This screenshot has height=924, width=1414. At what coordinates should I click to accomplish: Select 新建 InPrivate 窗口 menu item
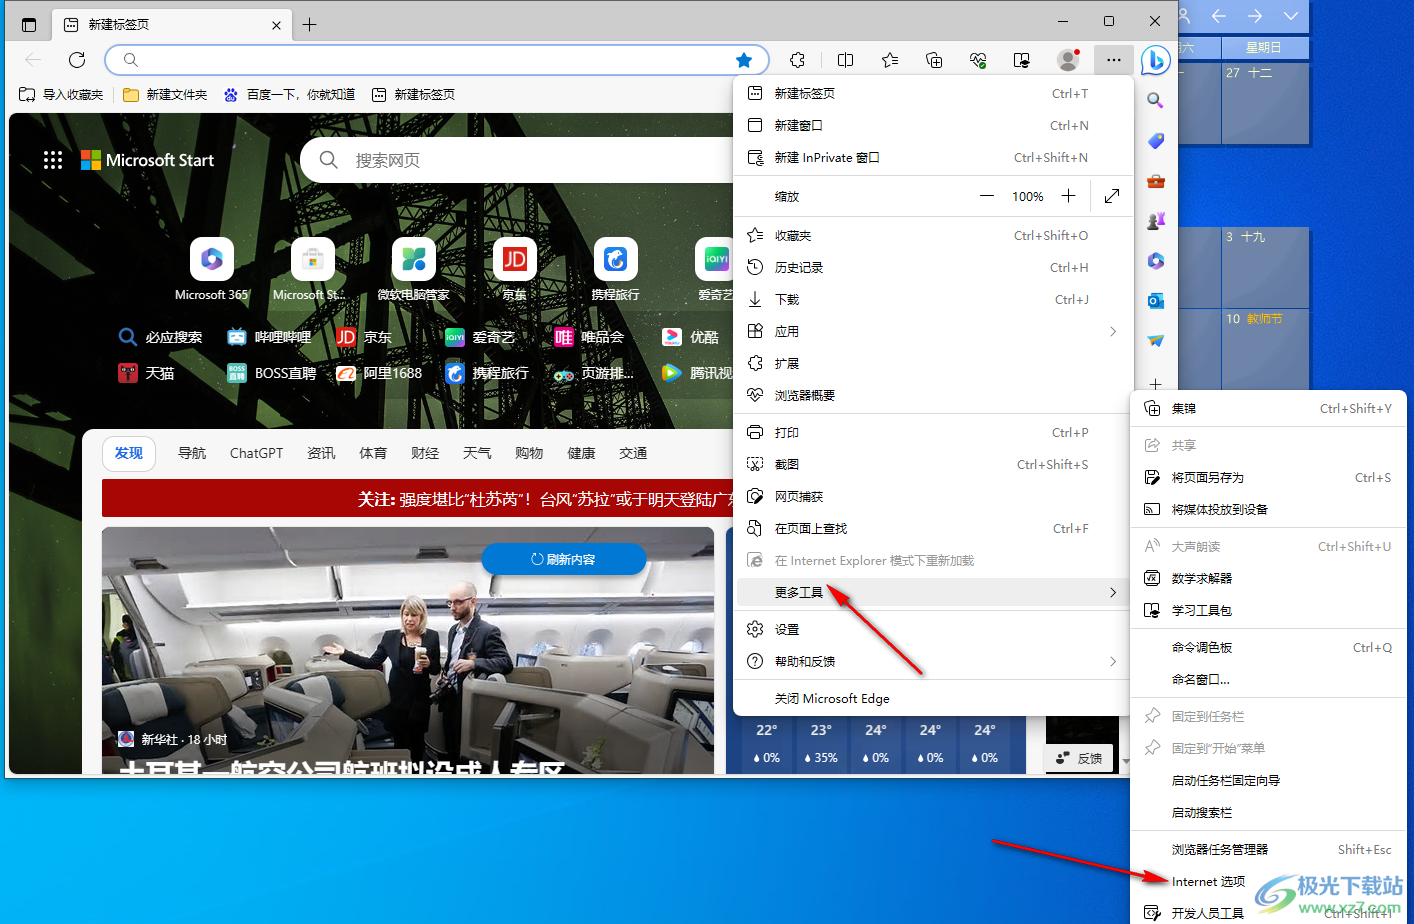pyautogui.click(x=933, y=157)
